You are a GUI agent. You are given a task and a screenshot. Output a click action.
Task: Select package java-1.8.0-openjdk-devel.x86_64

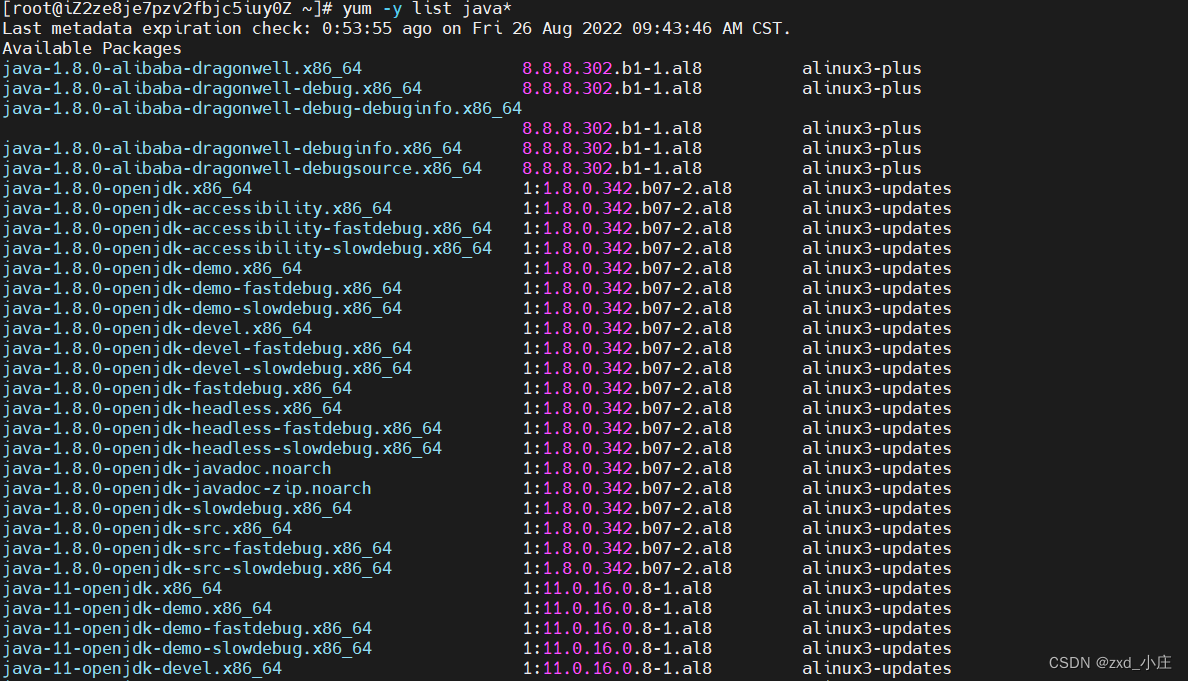pos(157,329)
